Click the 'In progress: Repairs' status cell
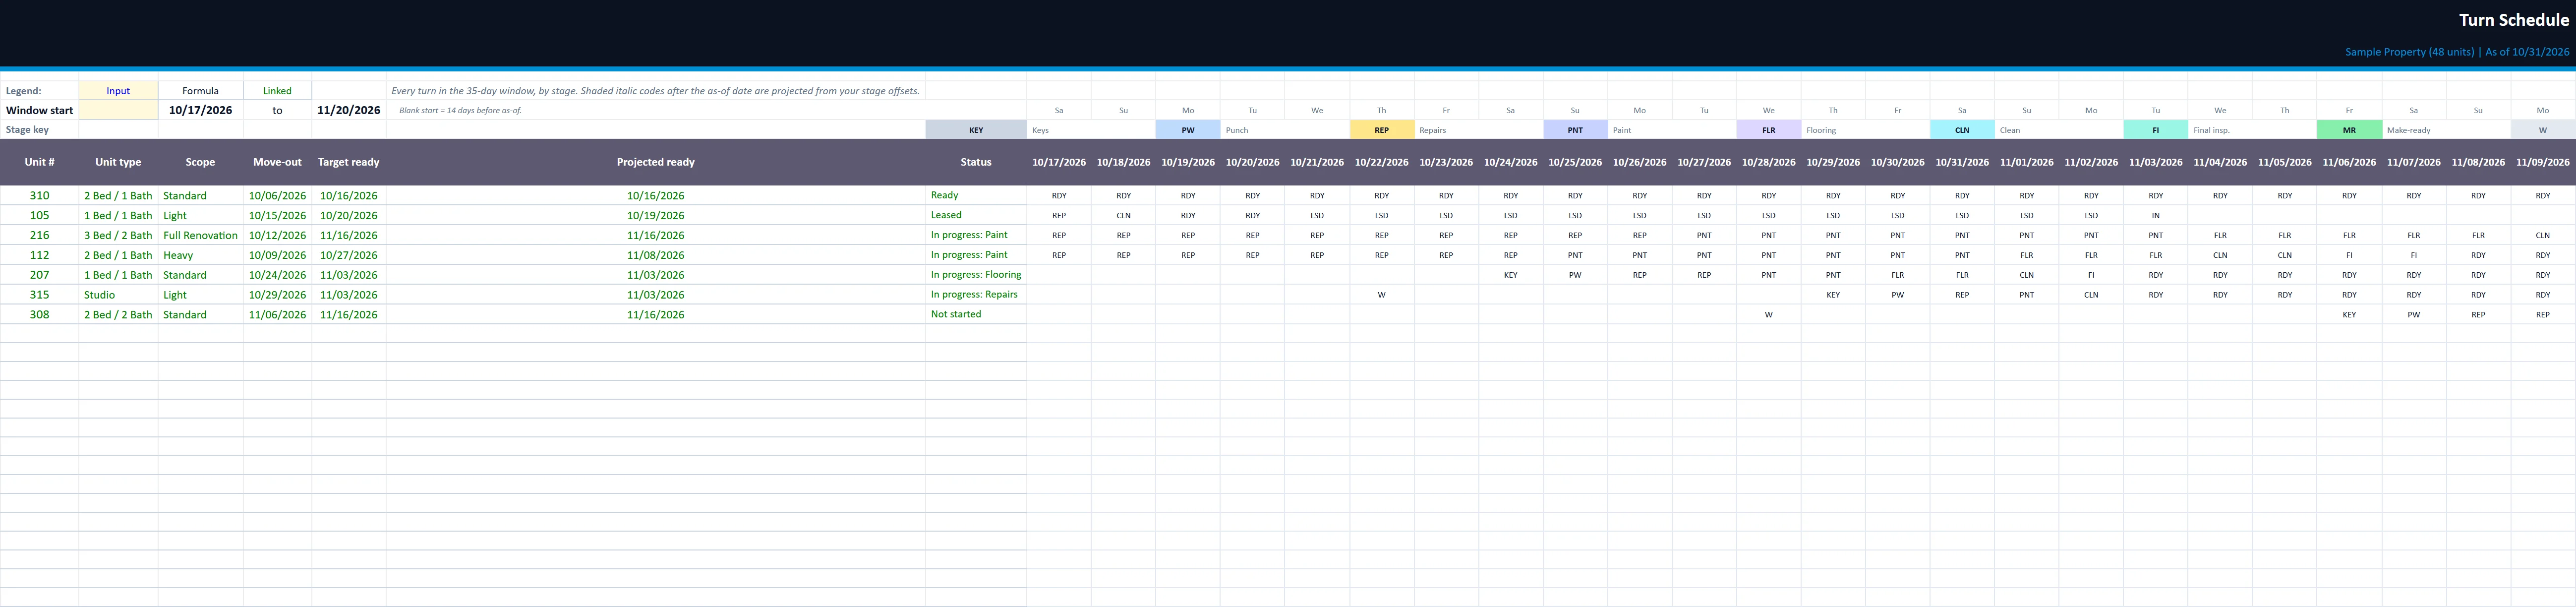Screen dimensions: 2576x607 [975, 295]
